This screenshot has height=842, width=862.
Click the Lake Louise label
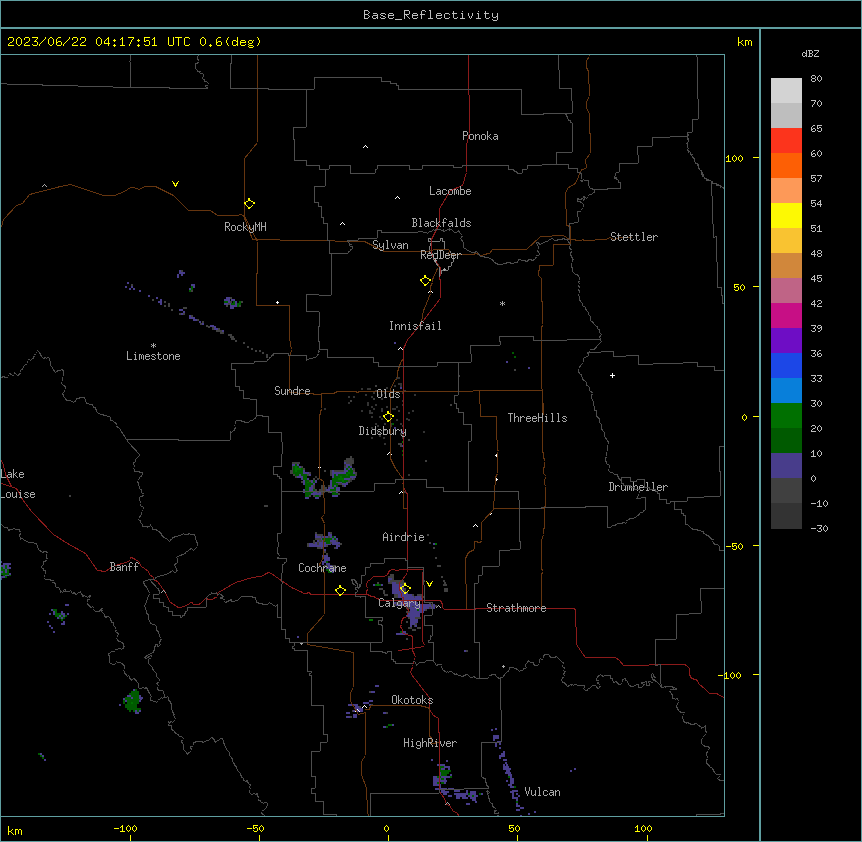click(x=18, y=484)
